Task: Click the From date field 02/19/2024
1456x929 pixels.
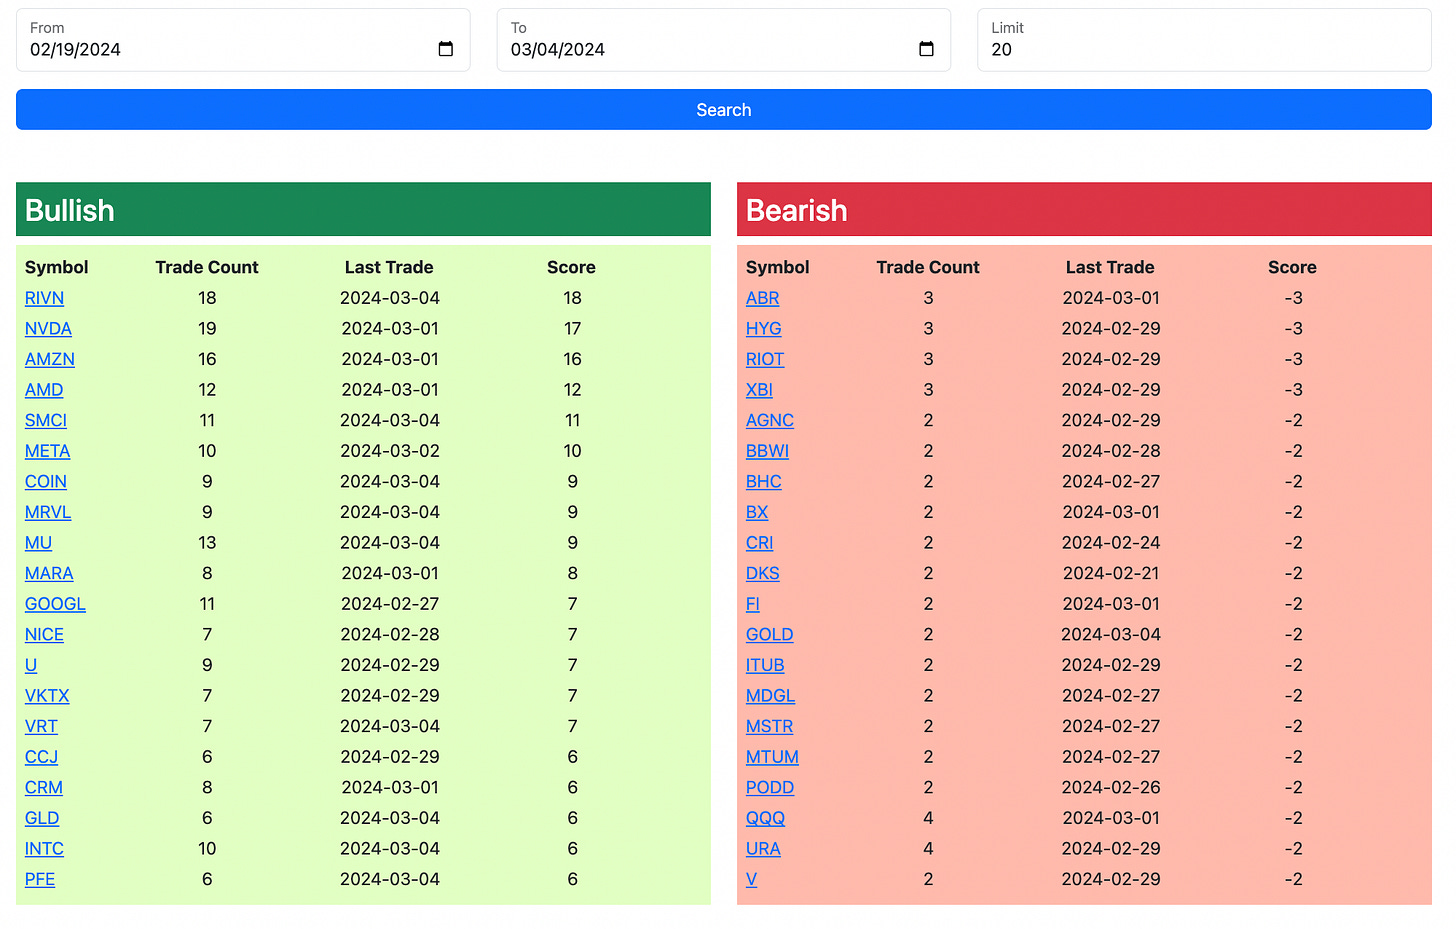Action: coord(243,40)
